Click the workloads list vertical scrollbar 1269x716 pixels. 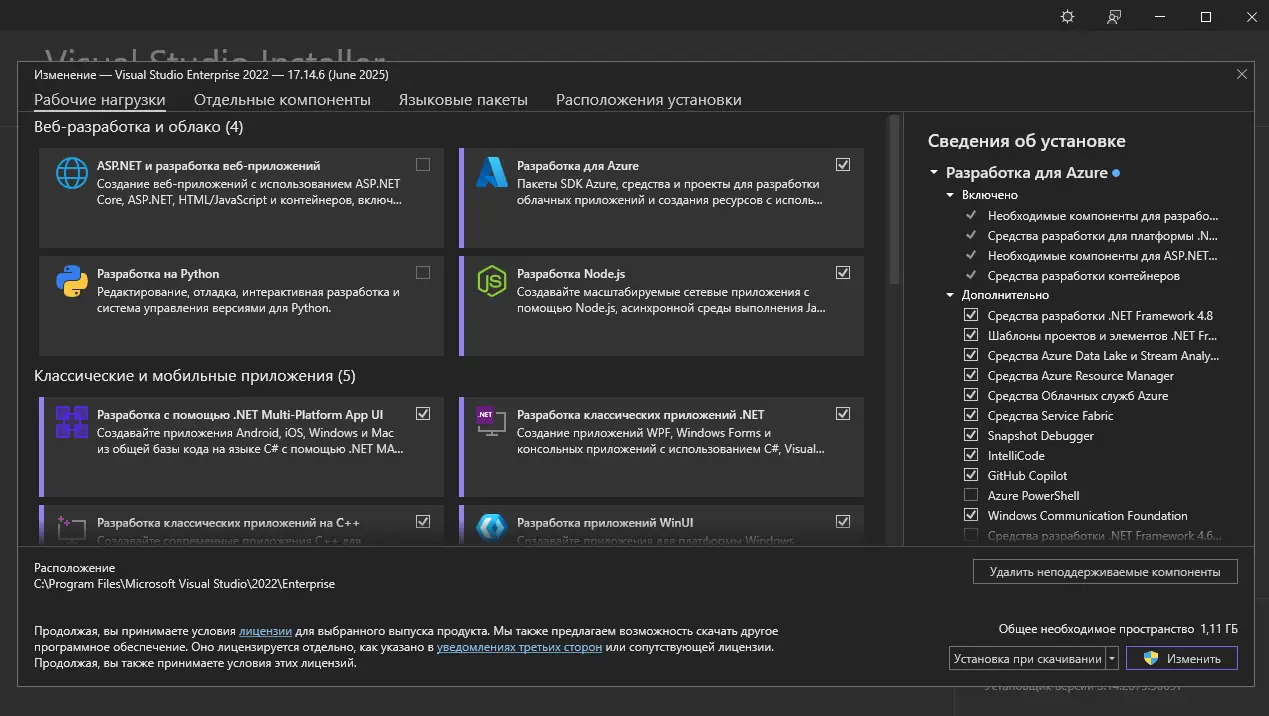pos(894,200)
